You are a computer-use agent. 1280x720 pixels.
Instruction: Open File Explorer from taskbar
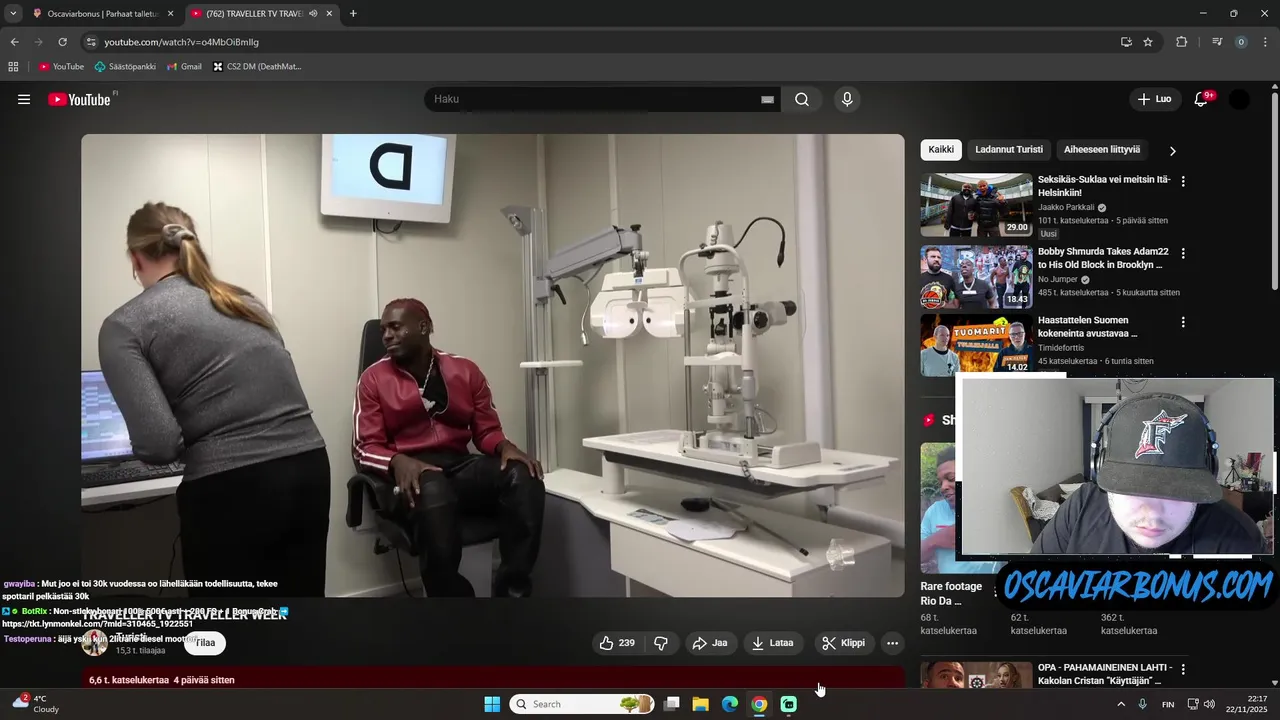701,704
